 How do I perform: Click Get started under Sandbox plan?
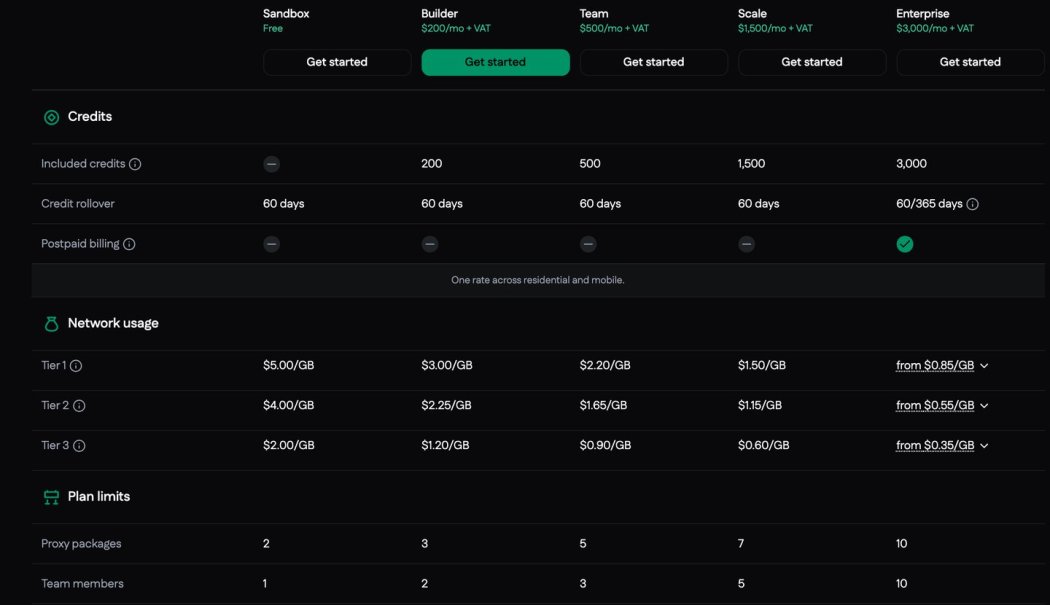pos(337,62)
